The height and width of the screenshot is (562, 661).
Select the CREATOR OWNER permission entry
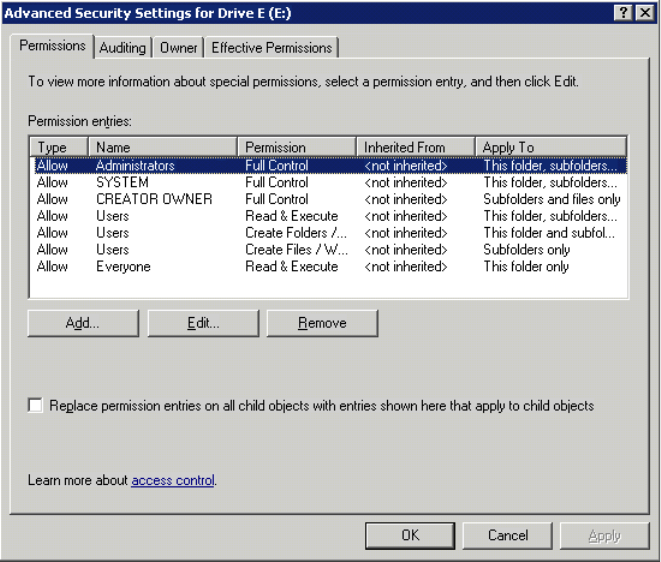[x=154, y=200]
